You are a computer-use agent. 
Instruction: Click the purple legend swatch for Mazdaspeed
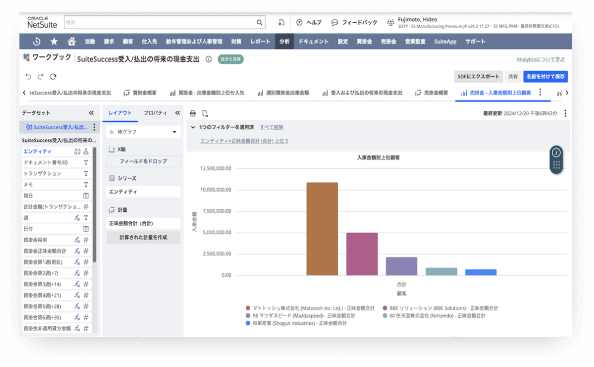(248, 315)
